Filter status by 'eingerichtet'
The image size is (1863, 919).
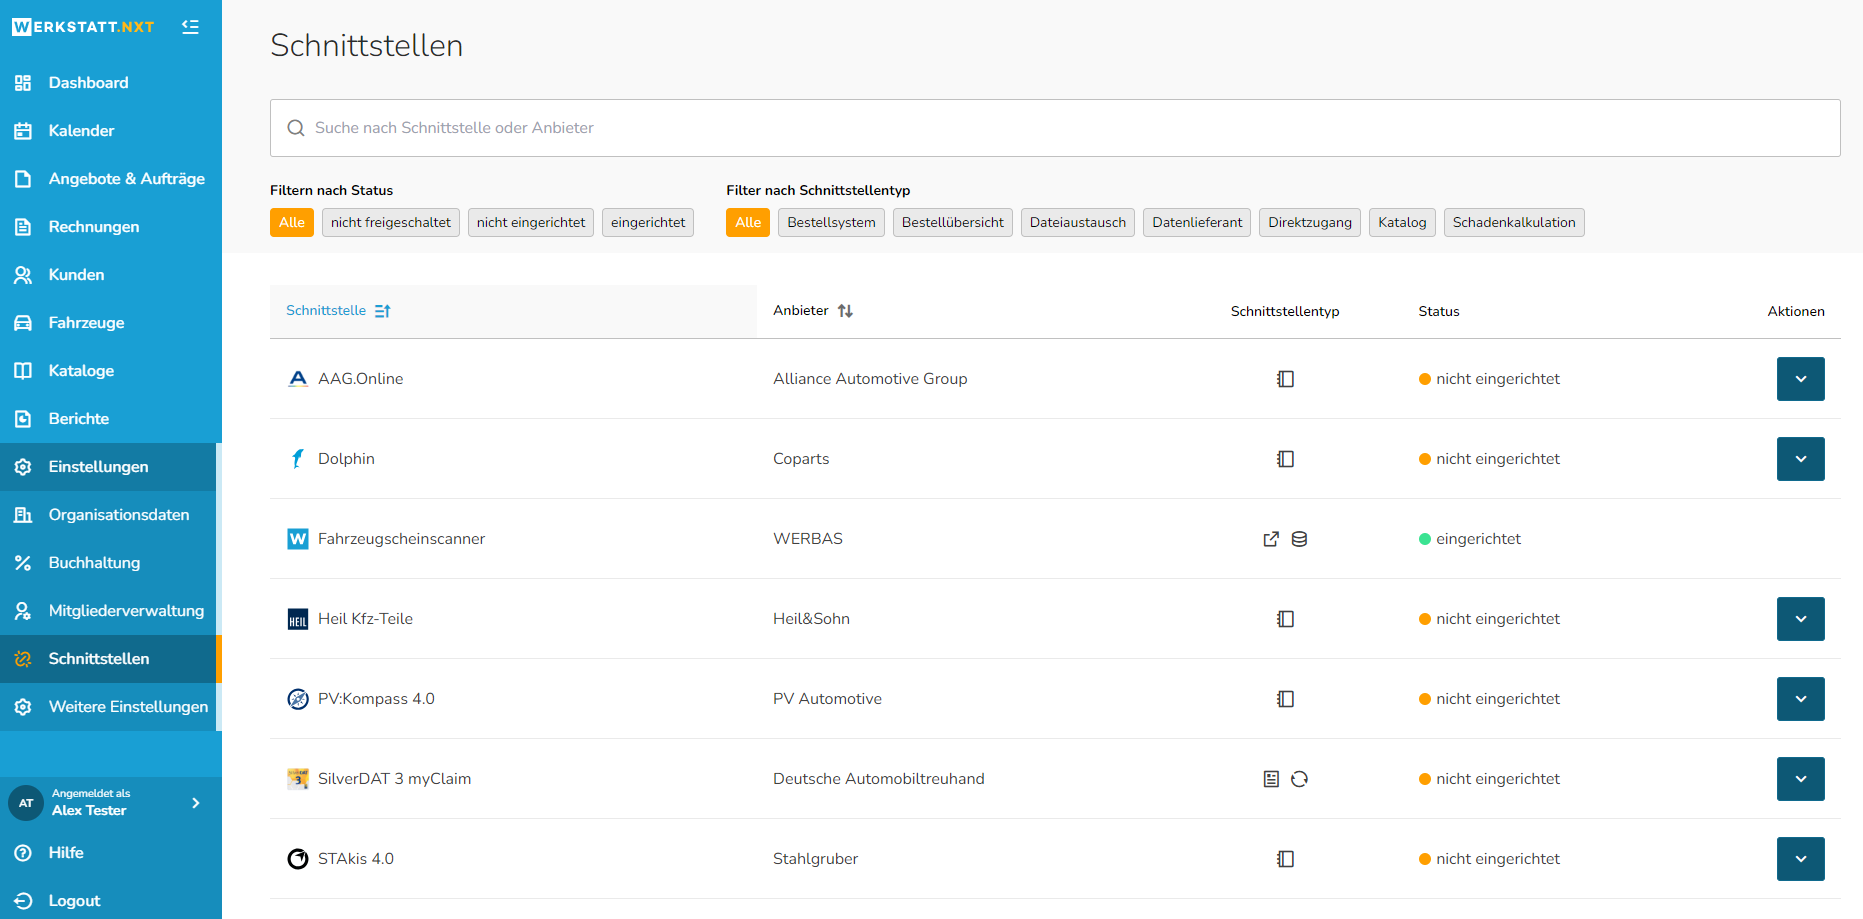pos(648,223)
